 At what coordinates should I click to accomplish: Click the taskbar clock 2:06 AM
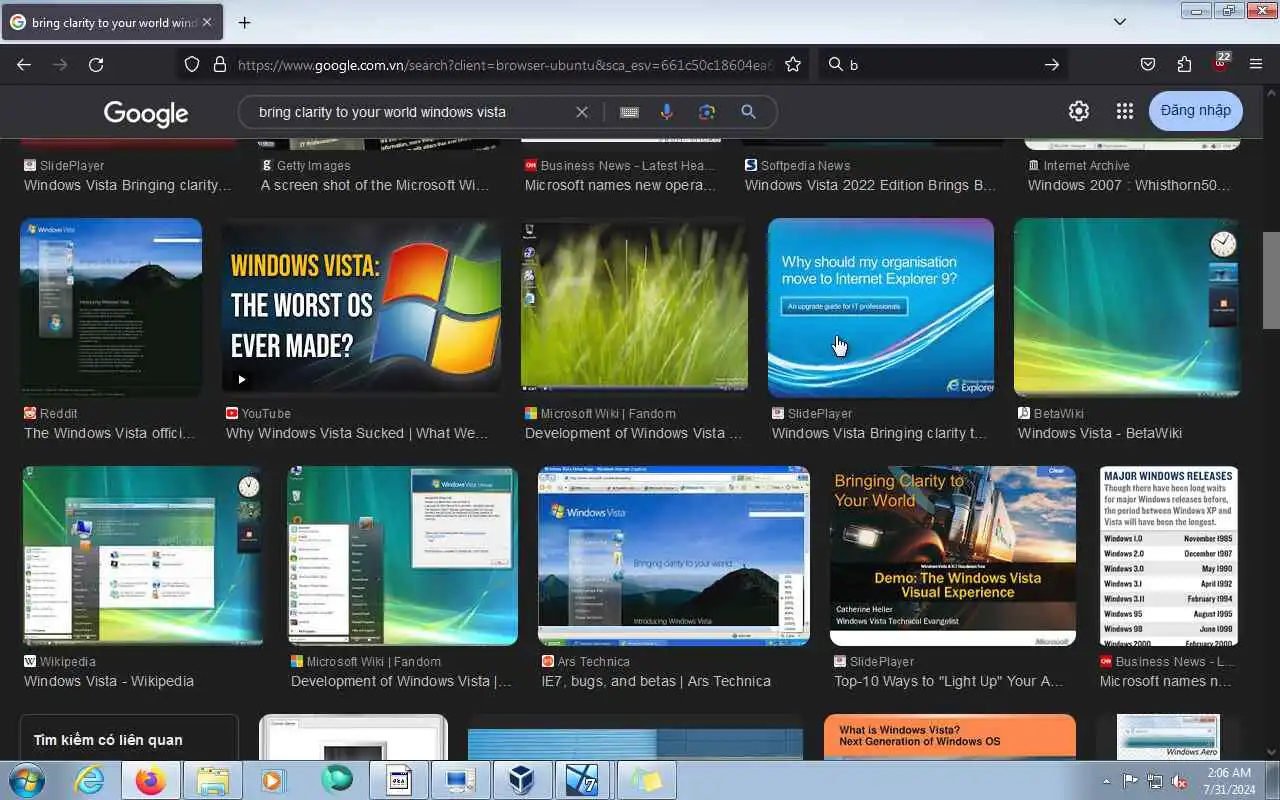pos(1229,773)
